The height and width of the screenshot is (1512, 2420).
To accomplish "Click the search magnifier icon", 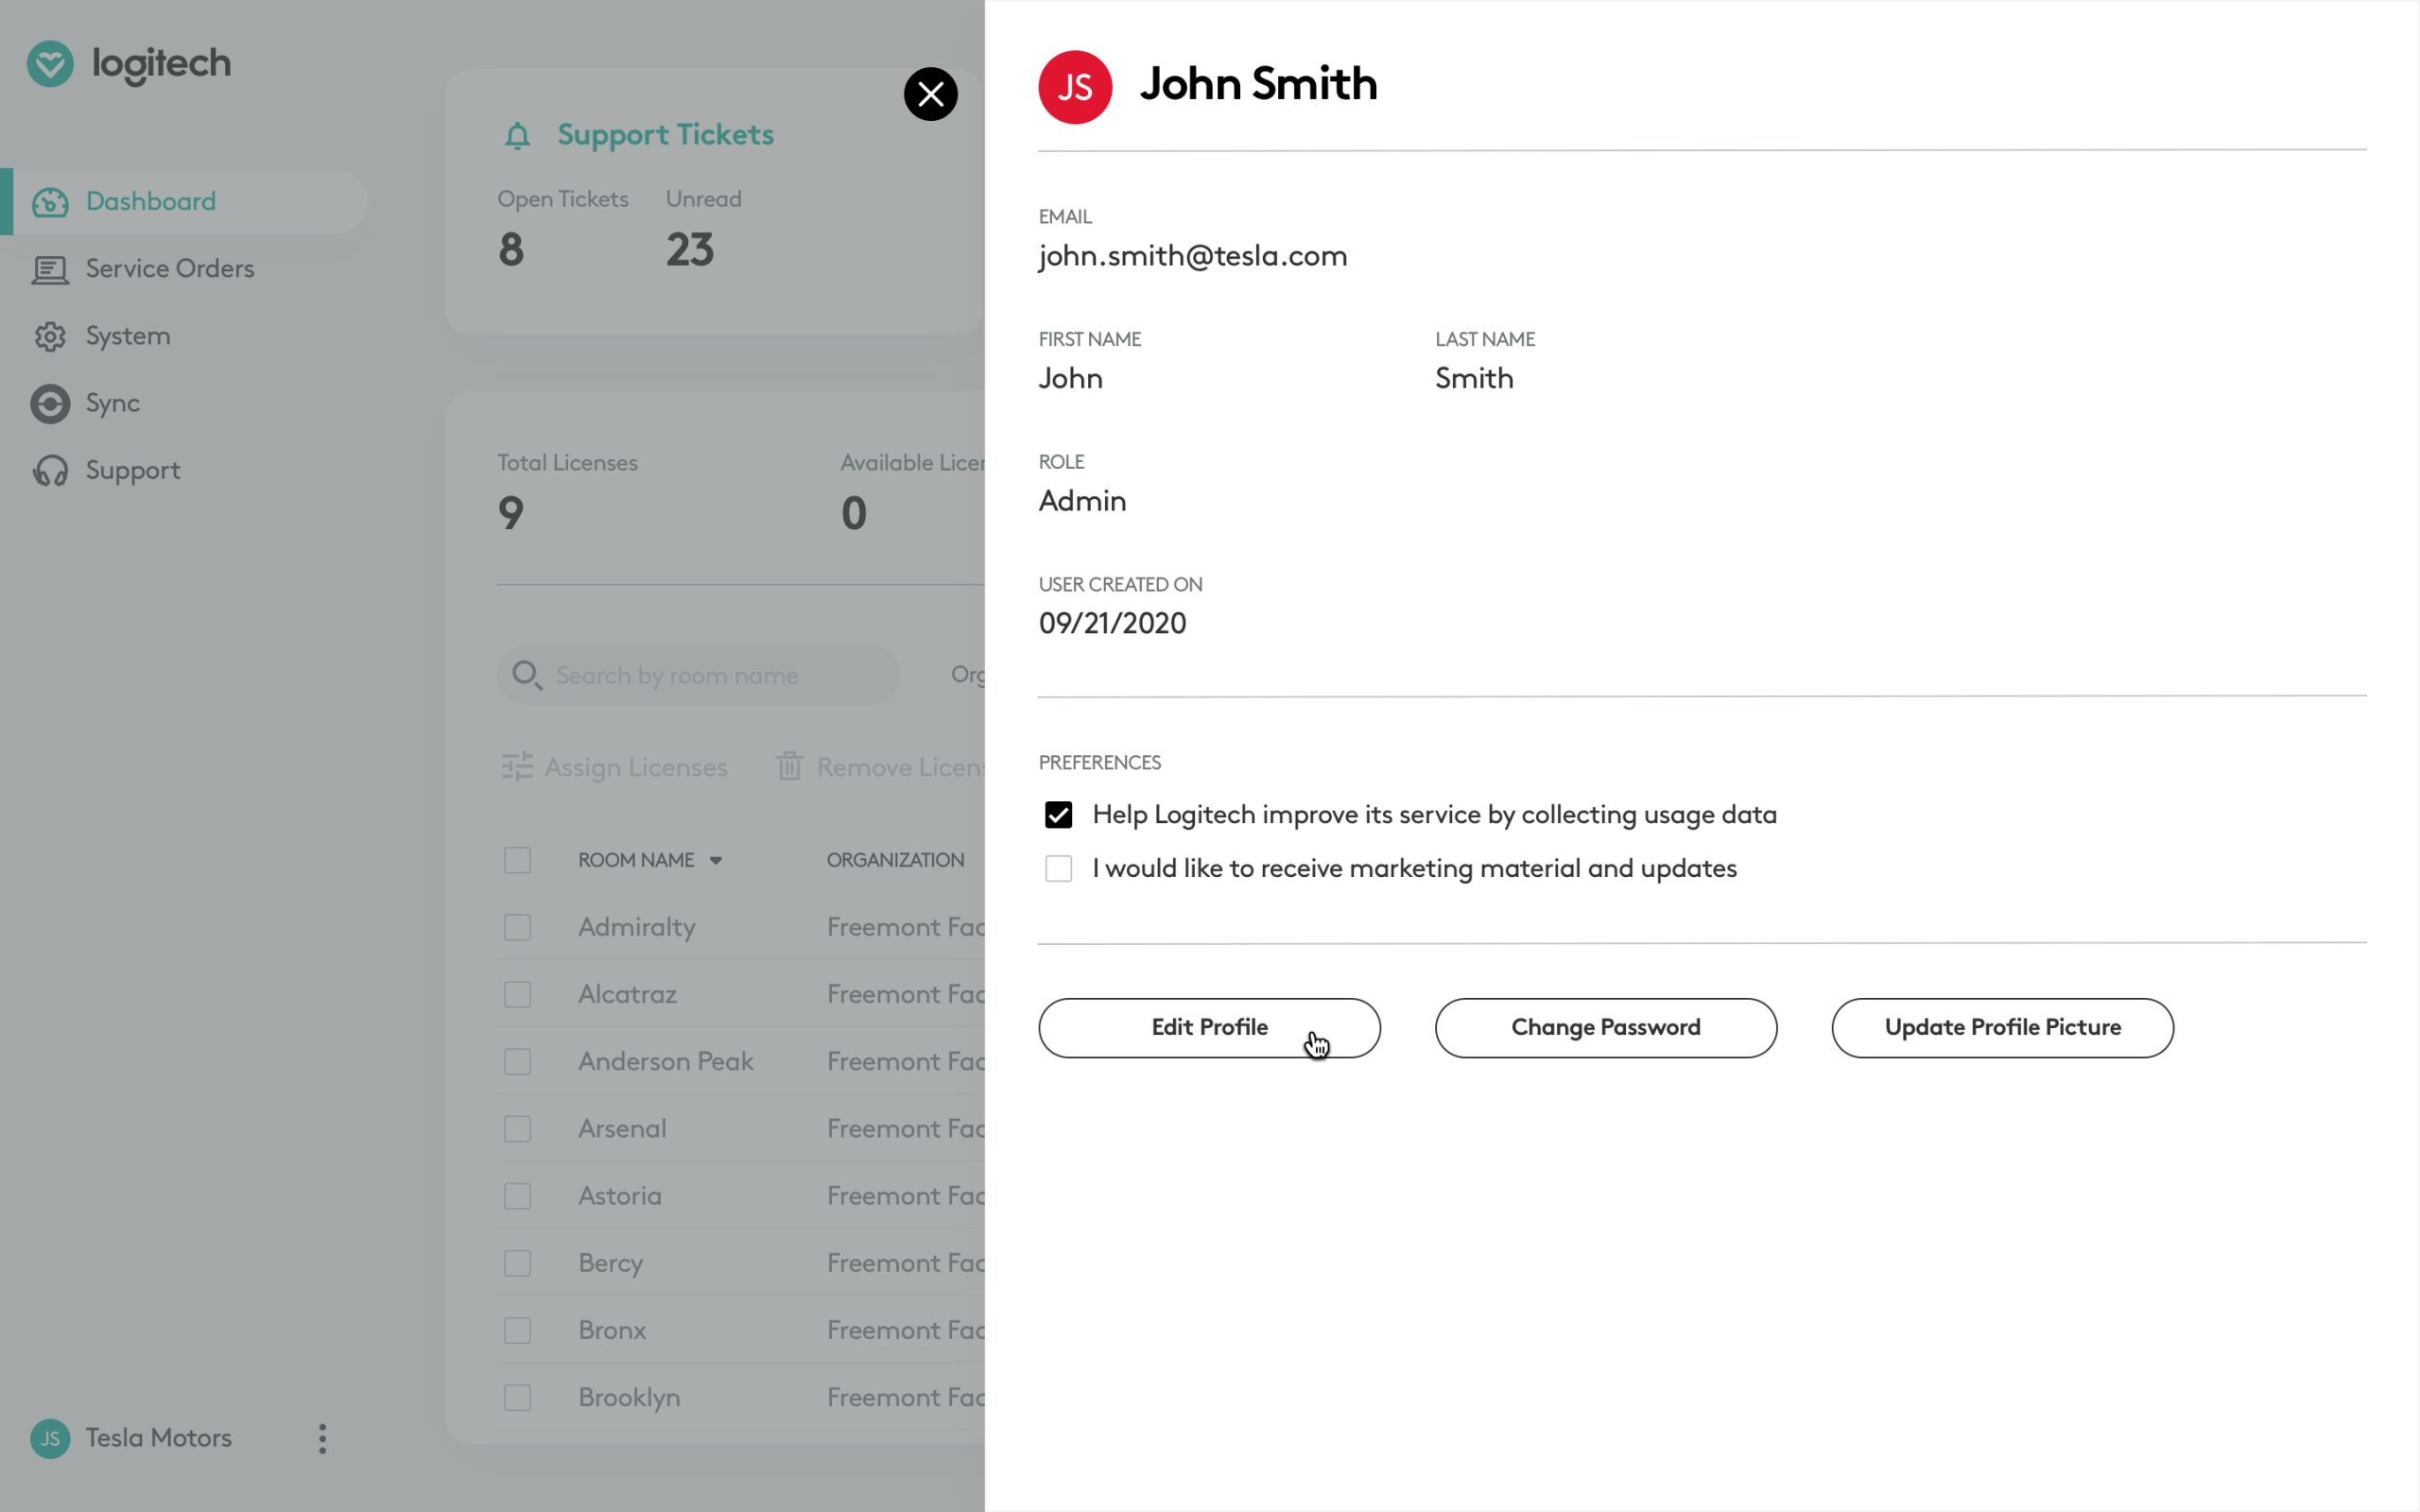I will pos(527,675).
